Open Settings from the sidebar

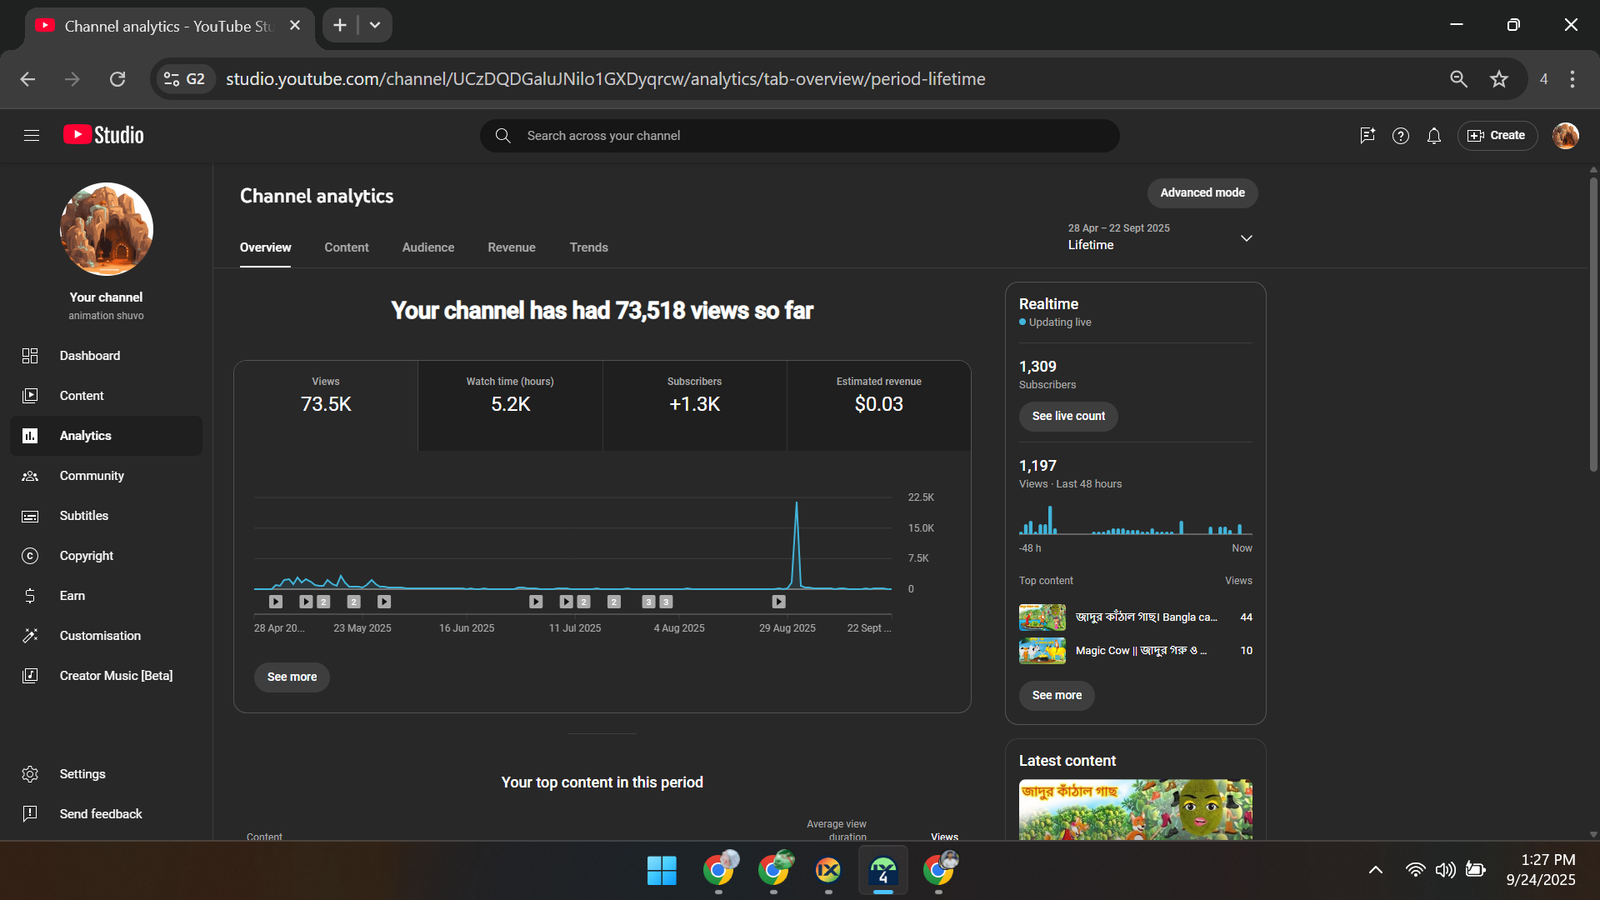point(82,774)
